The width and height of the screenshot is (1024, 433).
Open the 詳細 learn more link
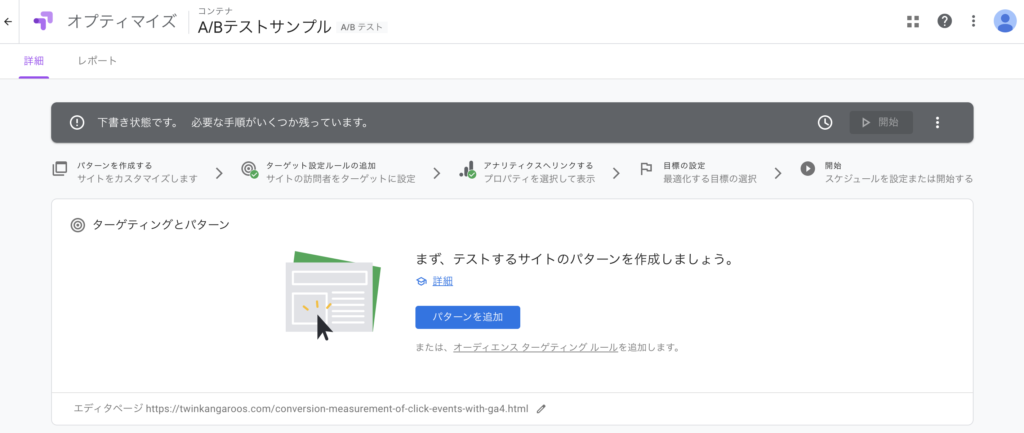443,281
